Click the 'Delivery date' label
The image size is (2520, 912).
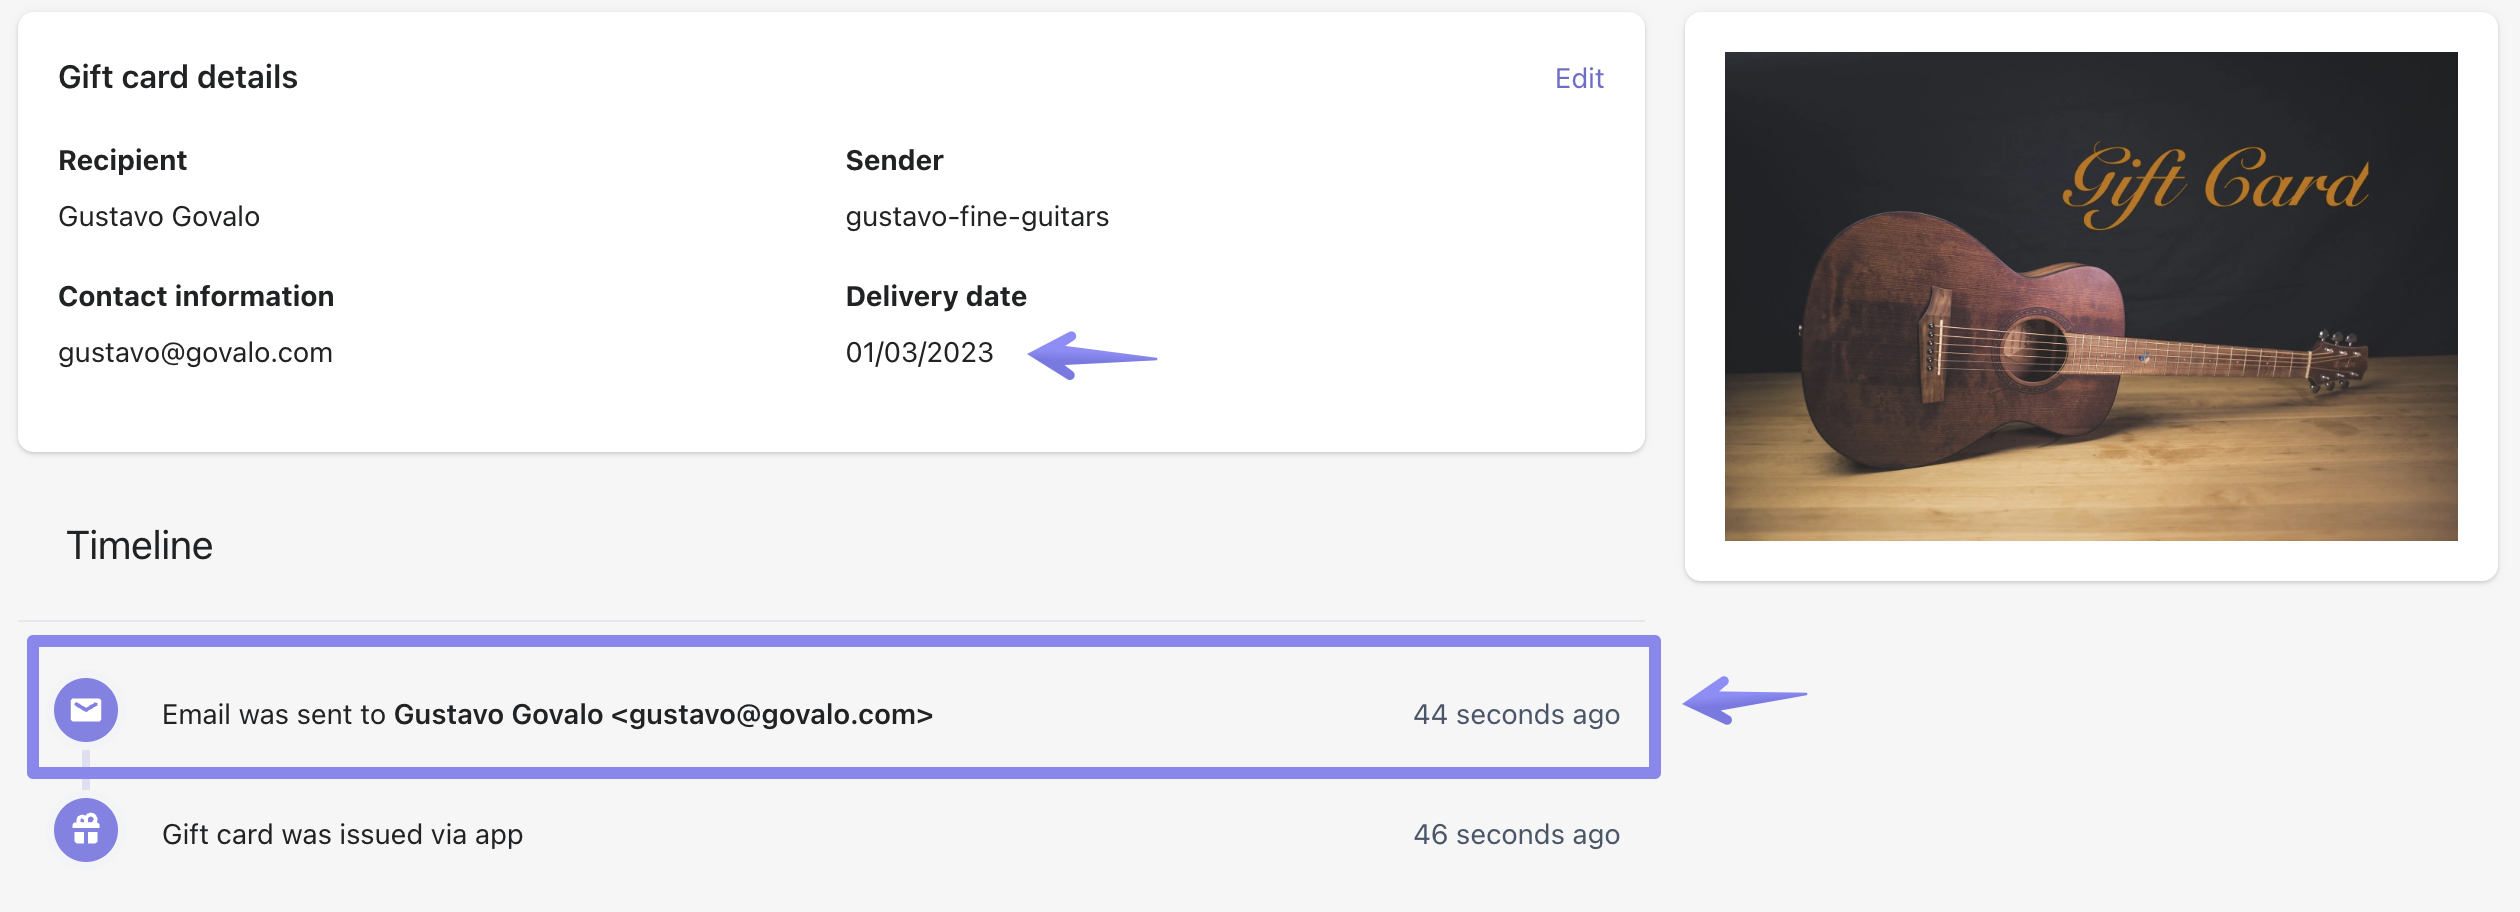click(x=936, y=296)
